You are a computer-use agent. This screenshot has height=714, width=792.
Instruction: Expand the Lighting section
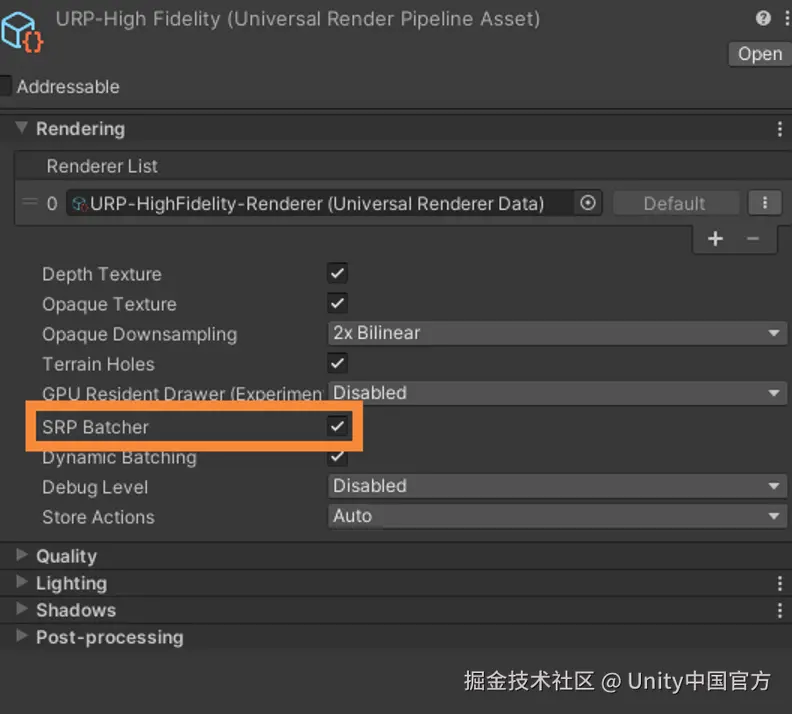coord(22,582)
